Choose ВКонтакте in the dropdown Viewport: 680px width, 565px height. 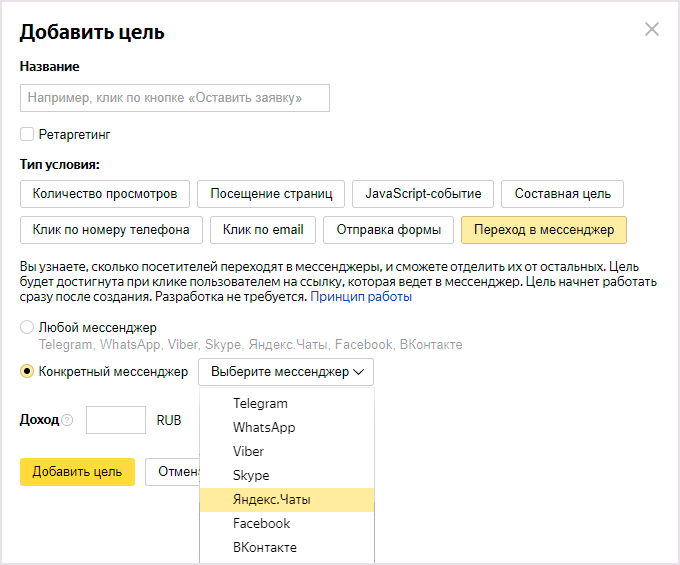[x=264, y=548]
